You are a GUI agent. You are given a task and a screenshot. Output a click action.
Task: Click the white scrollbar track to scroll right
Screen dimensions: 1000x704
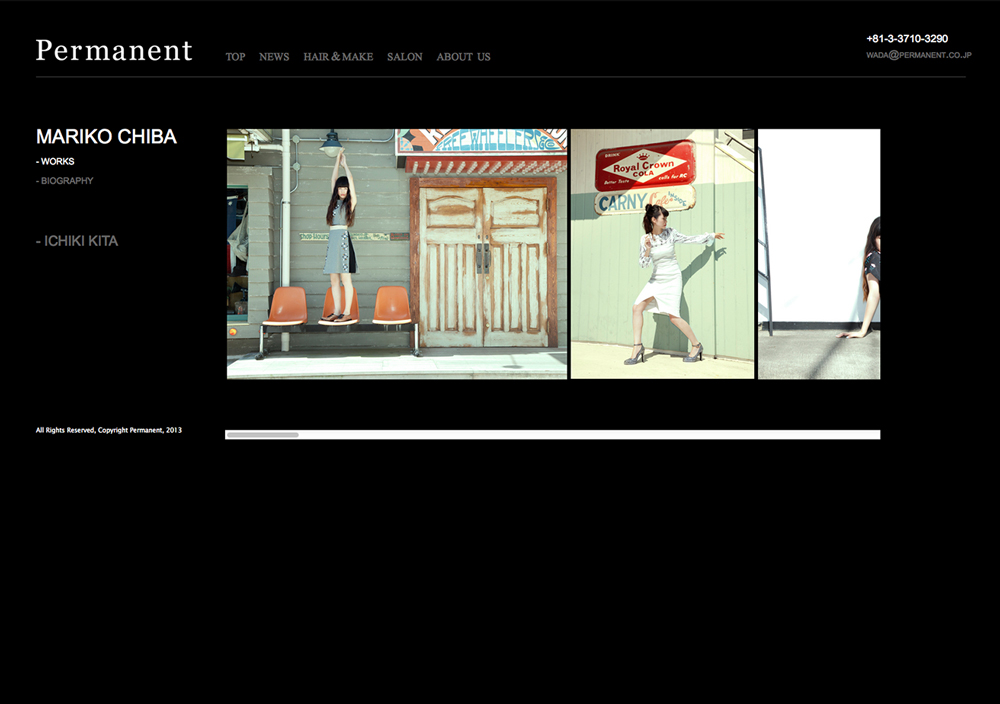click(600, 435)
